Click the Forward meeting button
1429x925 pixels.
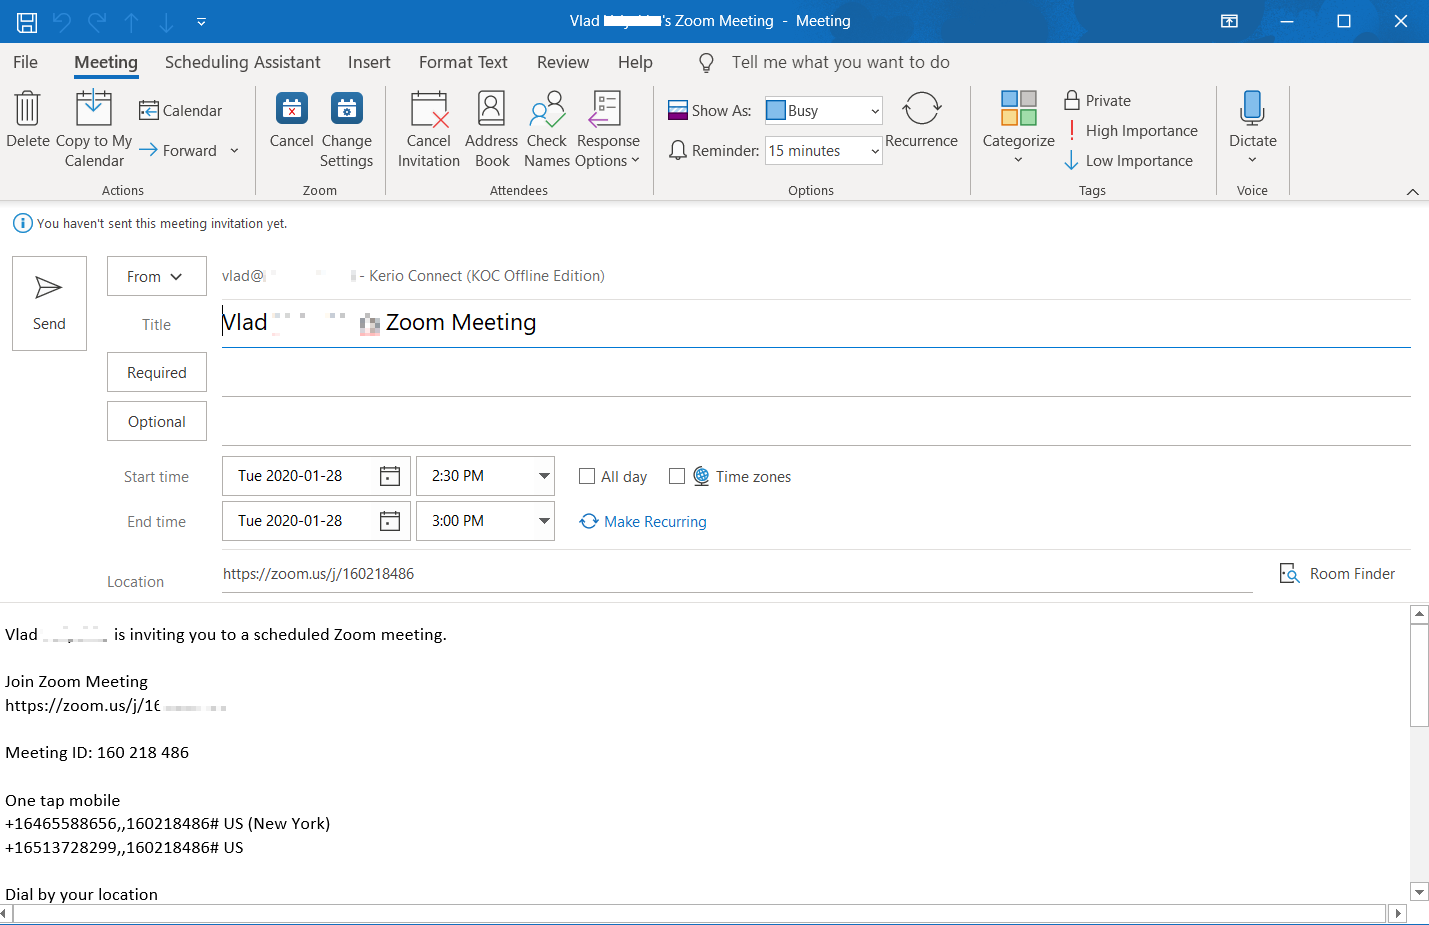178,150
